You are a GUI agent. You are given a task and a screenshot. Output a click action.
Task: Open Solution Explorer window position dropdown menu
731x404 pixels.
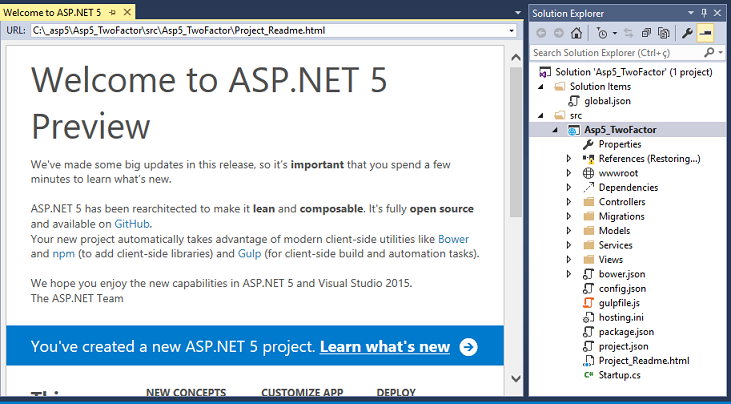691,13
